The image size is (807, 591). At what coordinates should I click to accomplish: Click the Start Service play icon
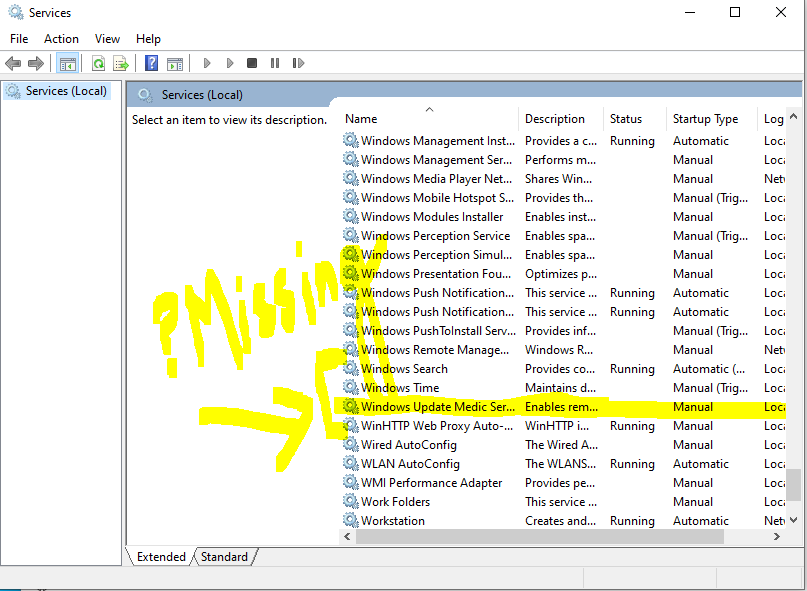click(x=207, y=63)
